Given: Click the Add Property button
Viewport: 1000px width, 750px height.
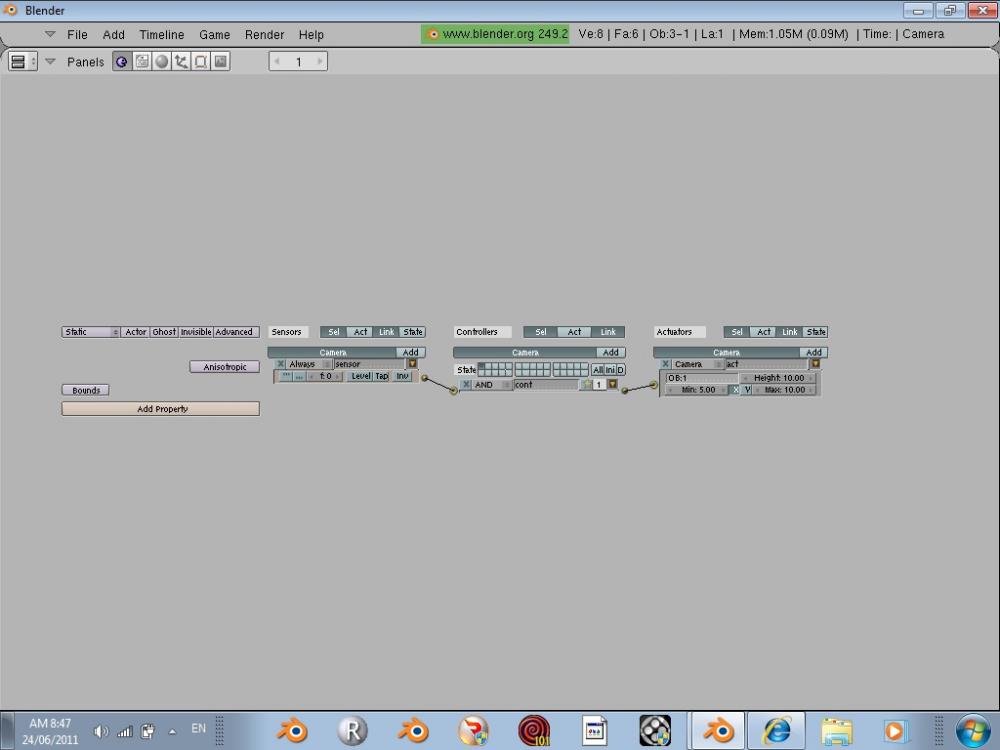Looking at the screenshot, I should coord(161,409).
